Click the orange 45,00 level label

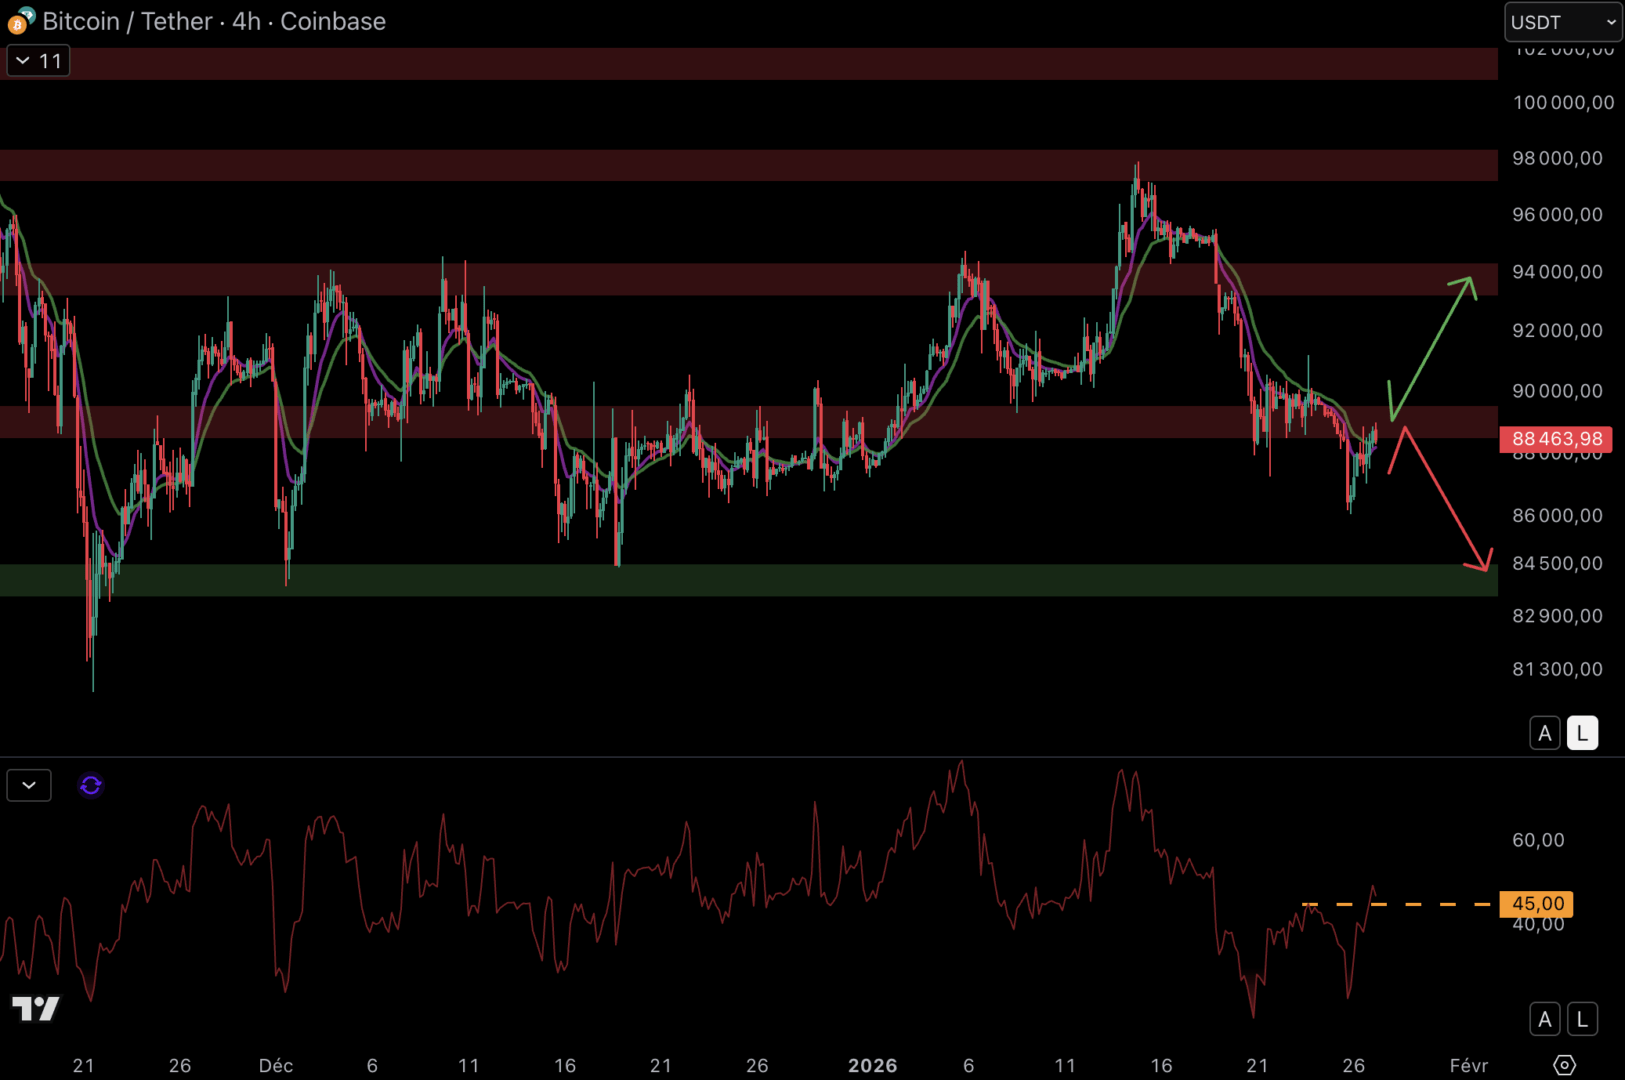tap(1537, 904)
